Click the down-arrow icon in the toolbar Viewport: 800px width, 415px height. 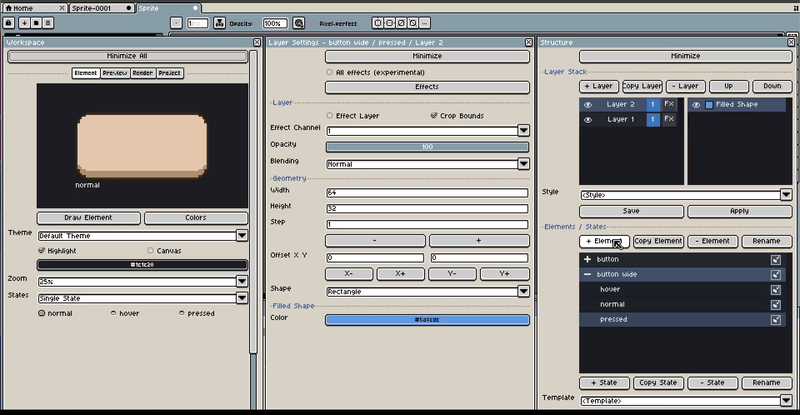(x=24, y=23)
